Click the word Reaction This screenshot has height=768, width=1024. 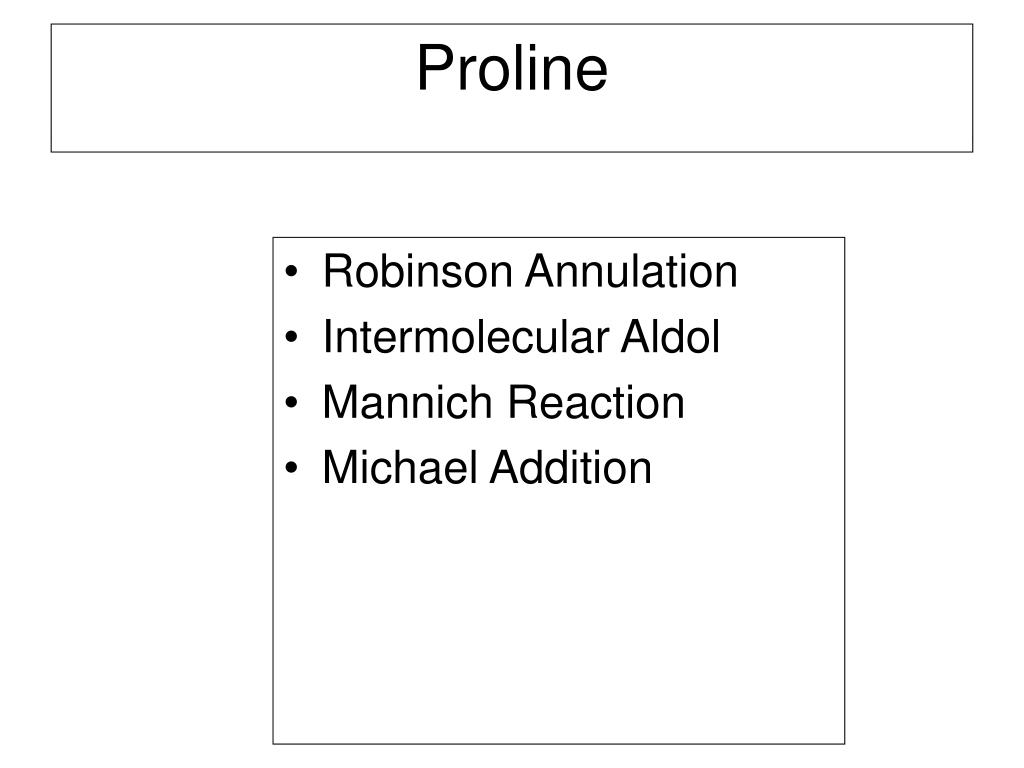pyautogui.click(x=596, y=402)
